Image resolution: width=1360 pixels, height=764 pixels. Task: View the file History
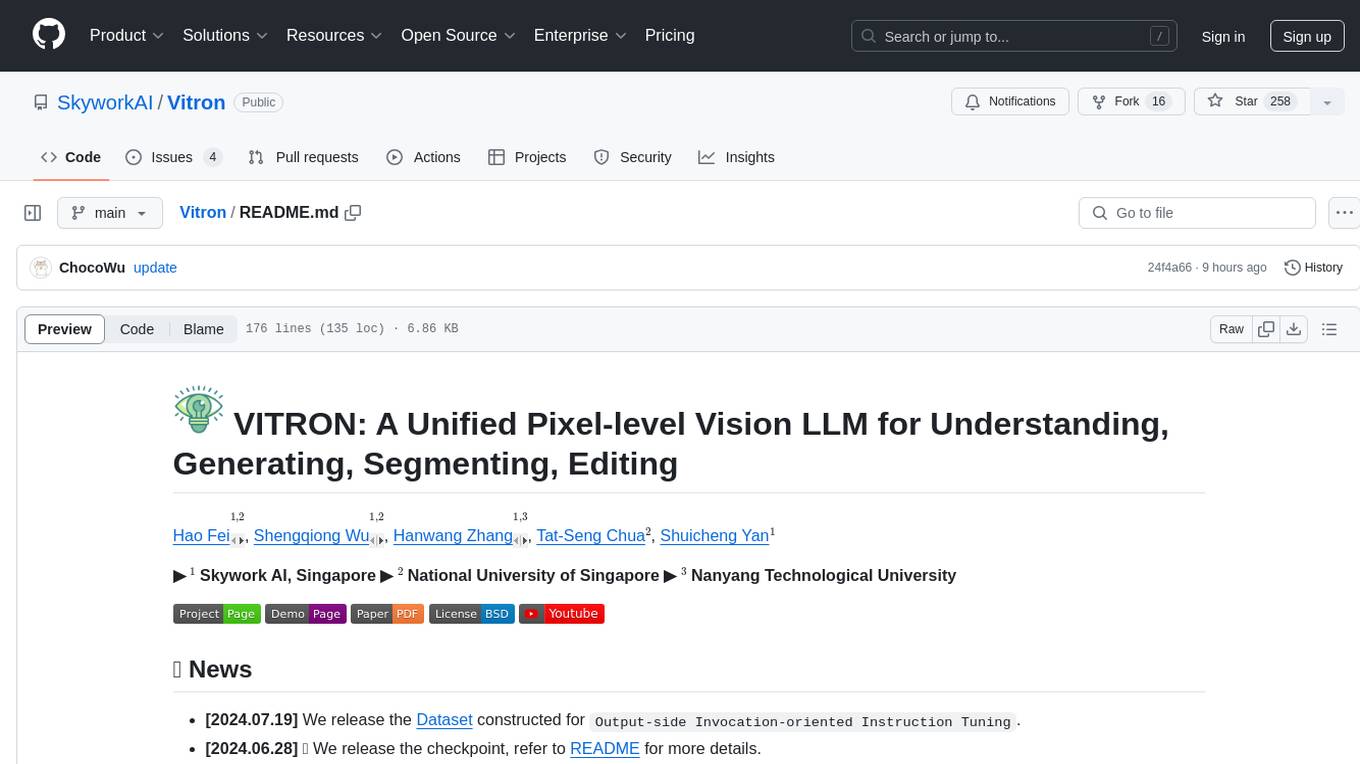click(1313, 267)
